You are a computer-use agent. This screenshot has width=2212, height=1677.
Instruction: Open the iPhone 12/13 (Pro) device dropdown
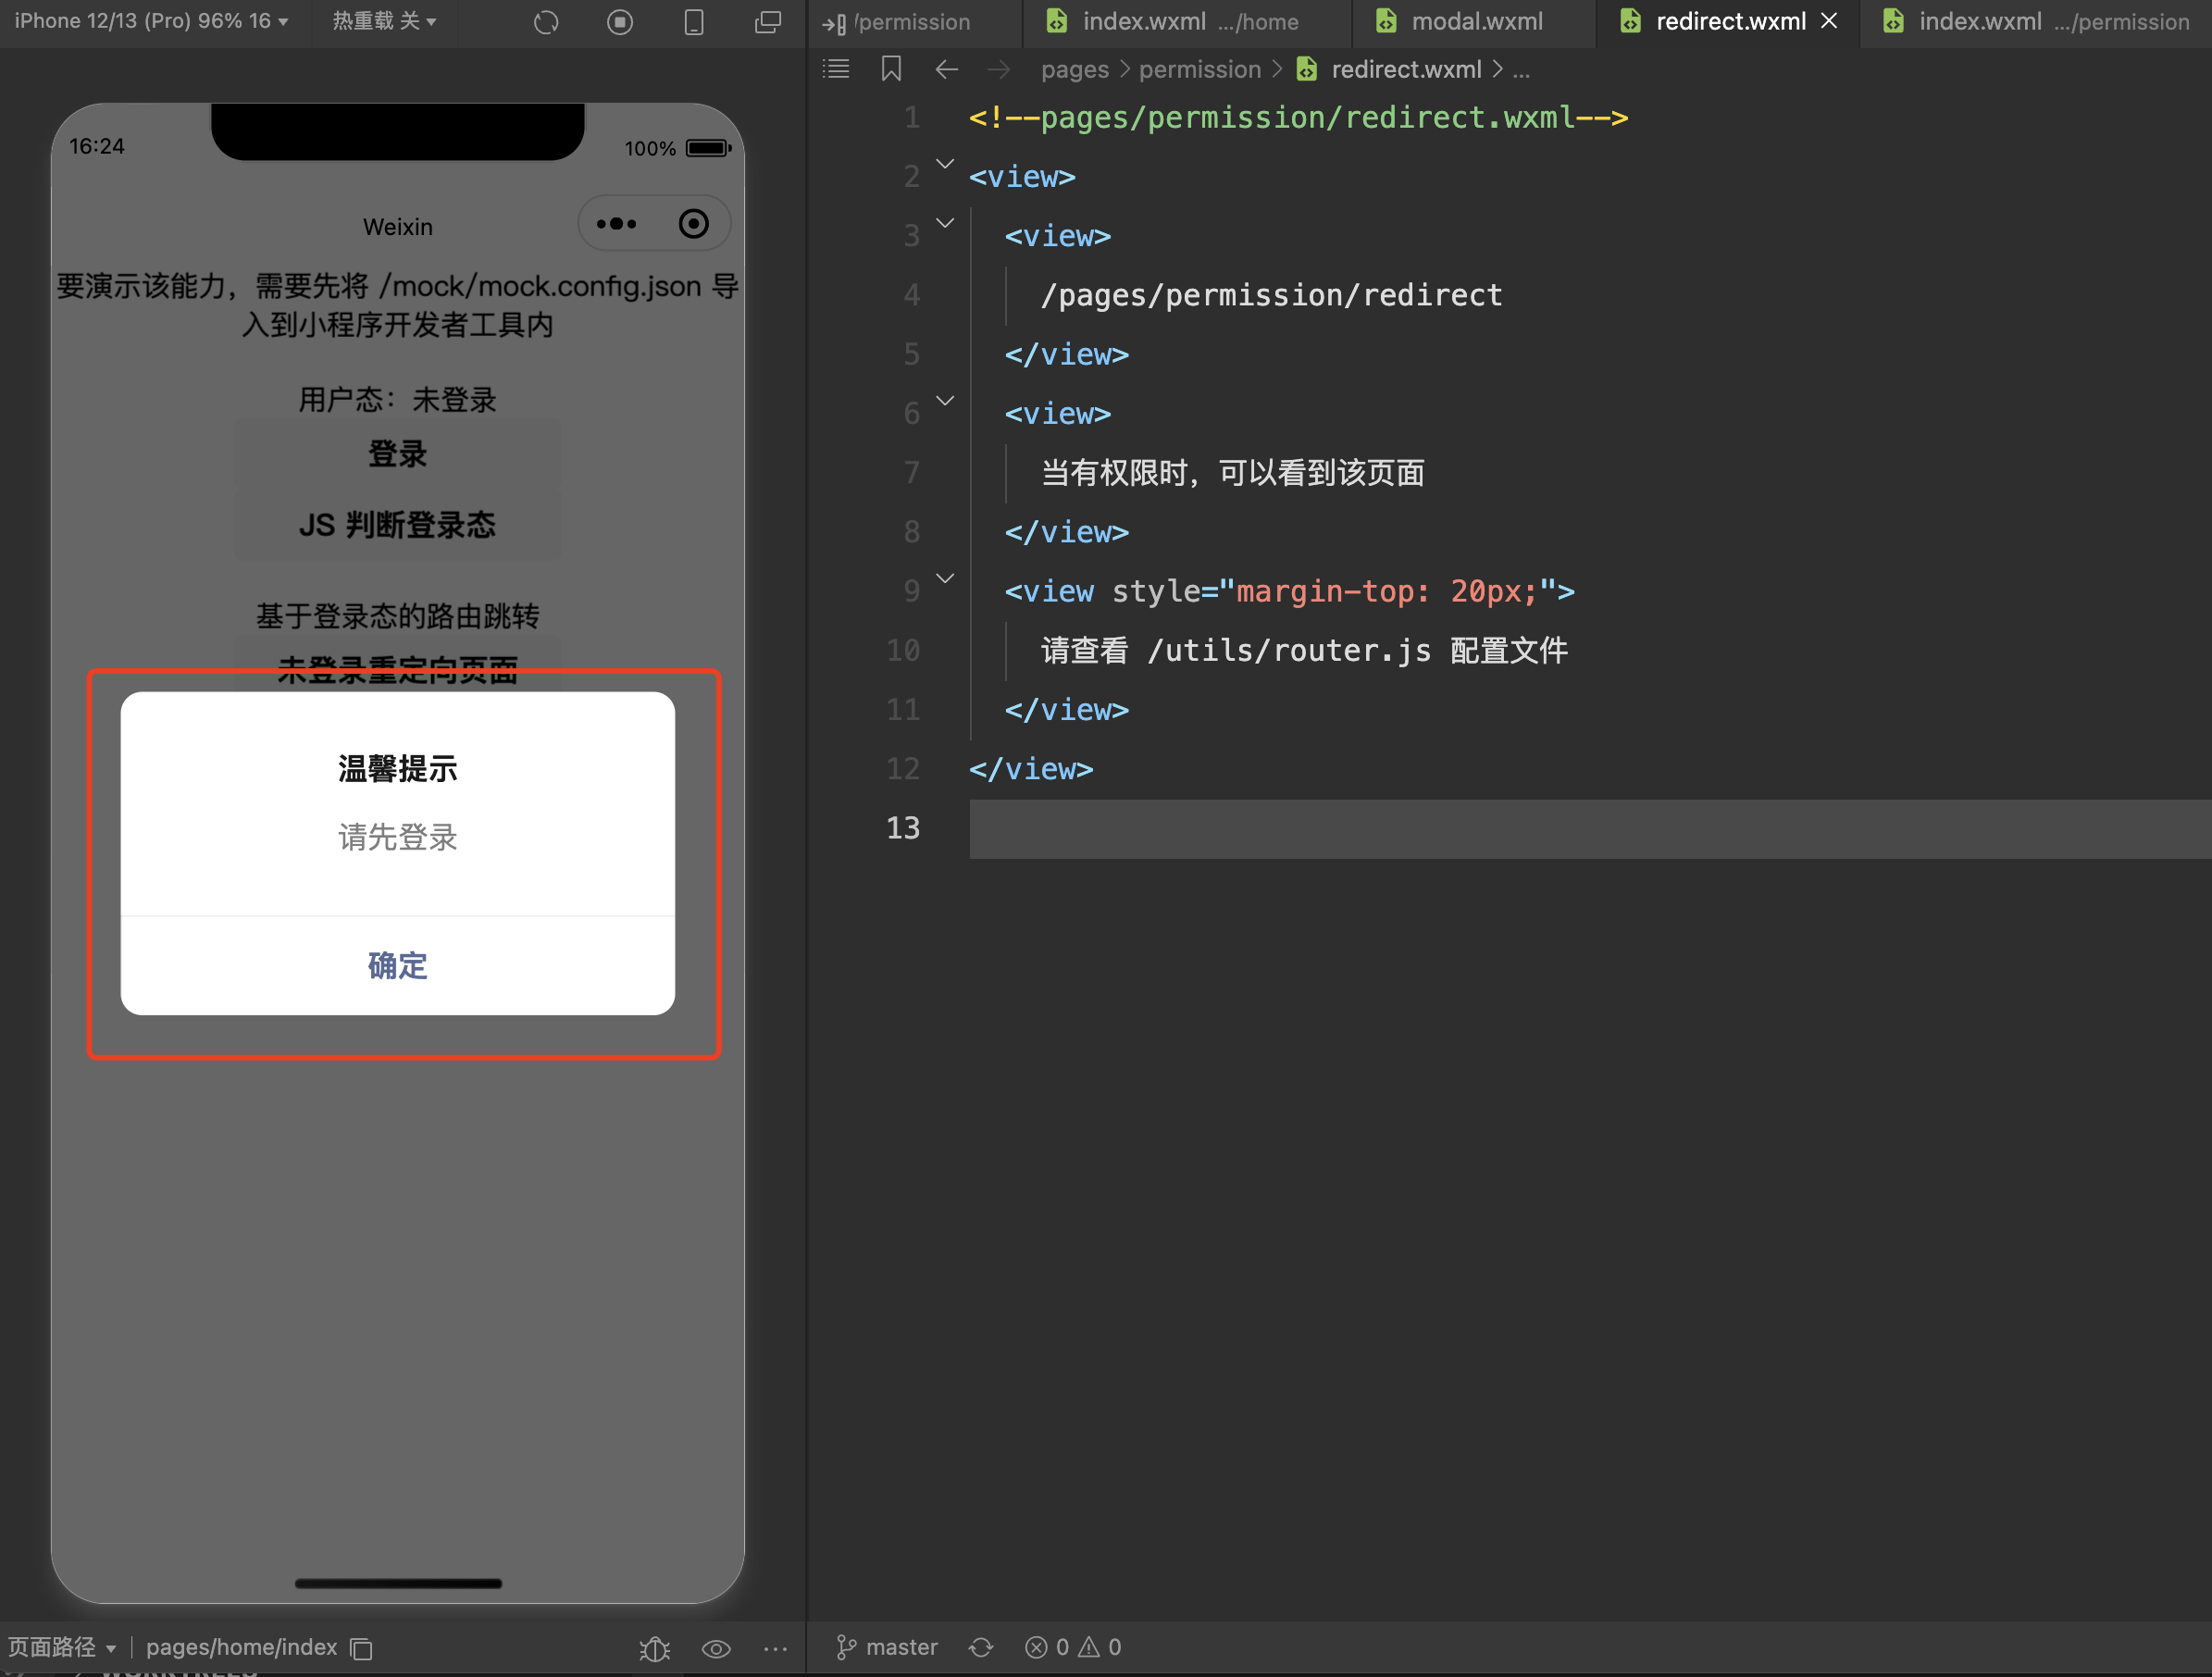[x=151, y=21]
